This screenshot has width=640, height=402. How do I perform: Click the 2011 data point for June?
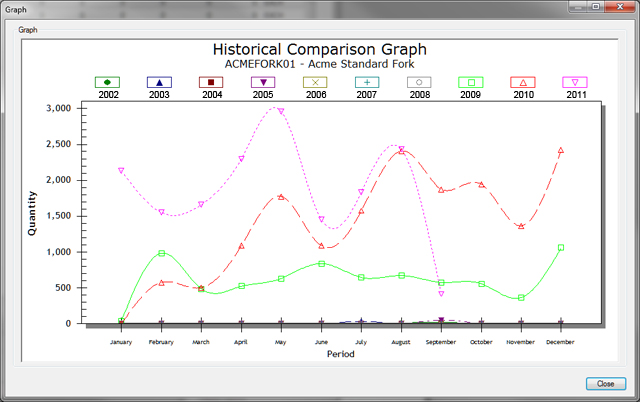click(322, 220)
